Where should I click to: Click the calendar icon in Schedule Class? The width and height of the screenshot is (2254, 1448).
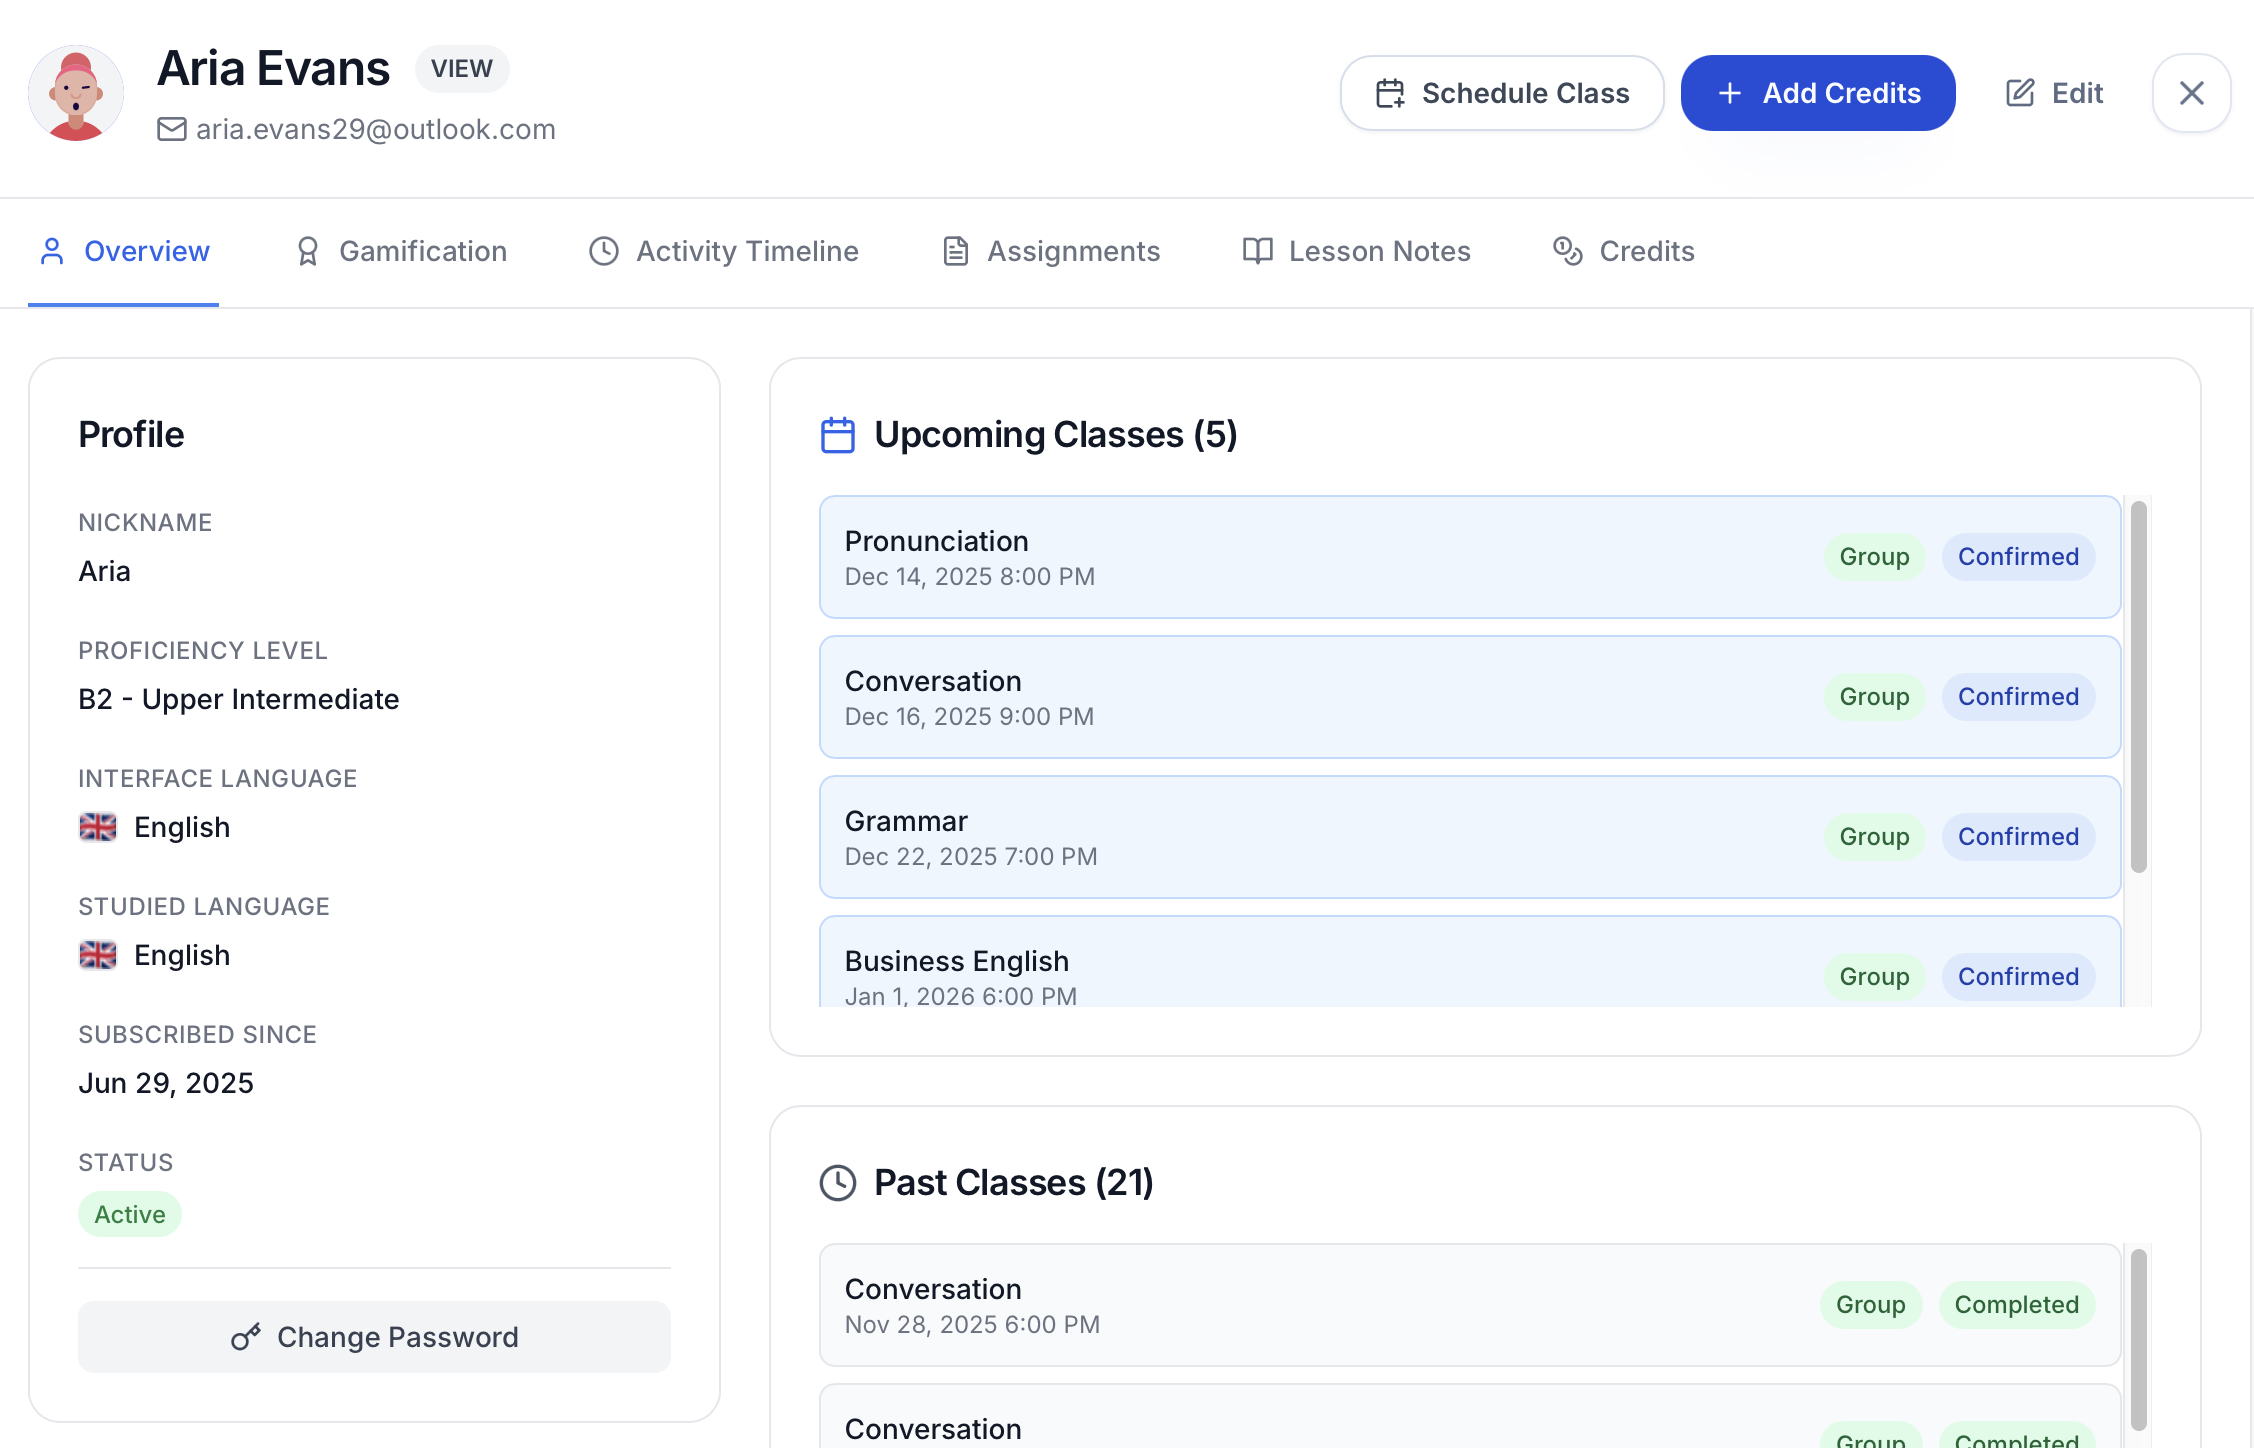point(1390,93)
